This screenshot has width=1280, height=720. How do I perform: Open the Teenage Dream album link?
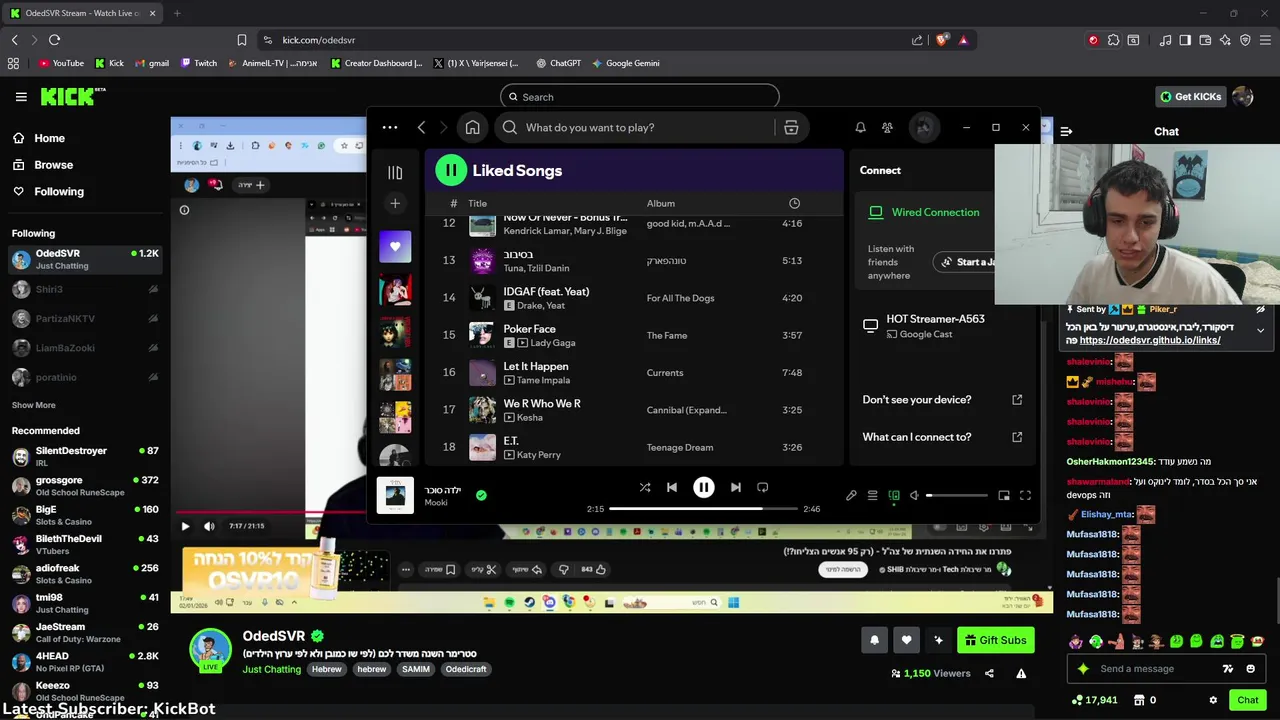pyautogui.click(x=680, y=447)
